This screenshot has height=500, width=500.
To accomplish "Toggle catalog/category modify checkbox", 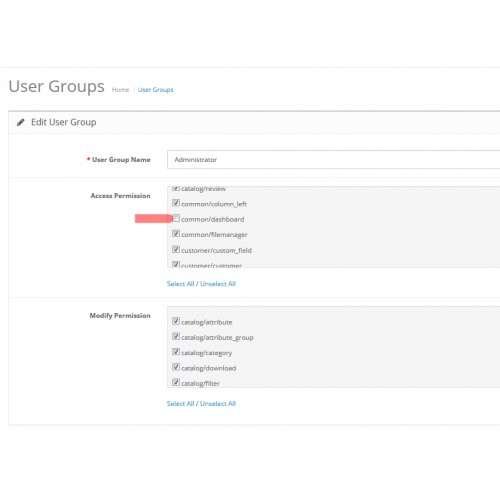I will pyautogui.click(x=176, y=352).
